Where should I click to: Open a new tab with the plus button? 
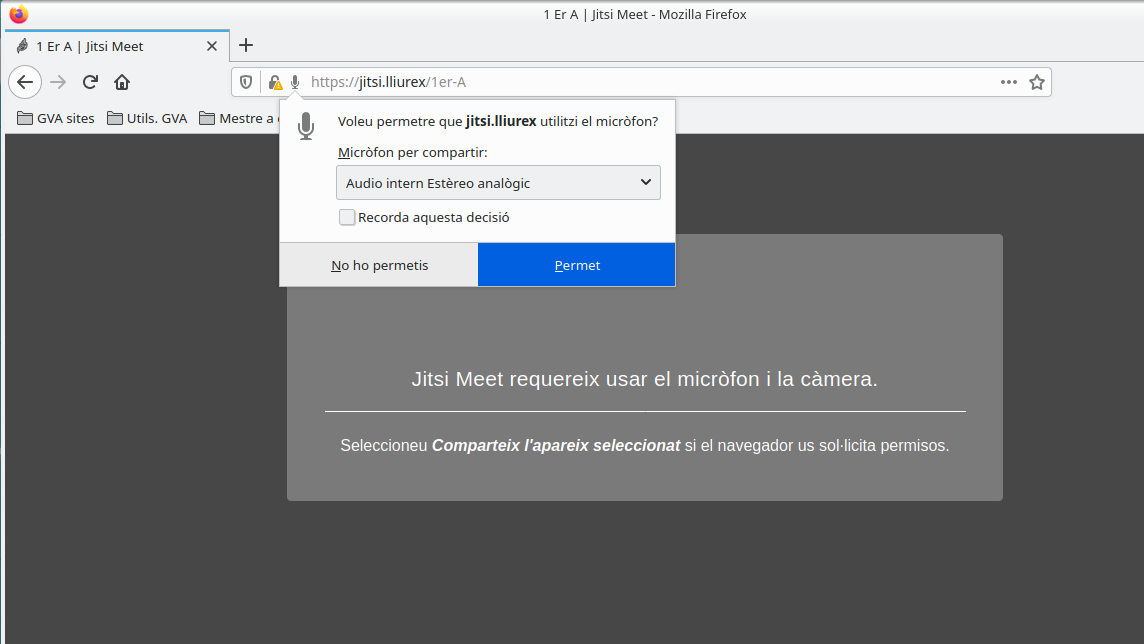tap(246, 45)
